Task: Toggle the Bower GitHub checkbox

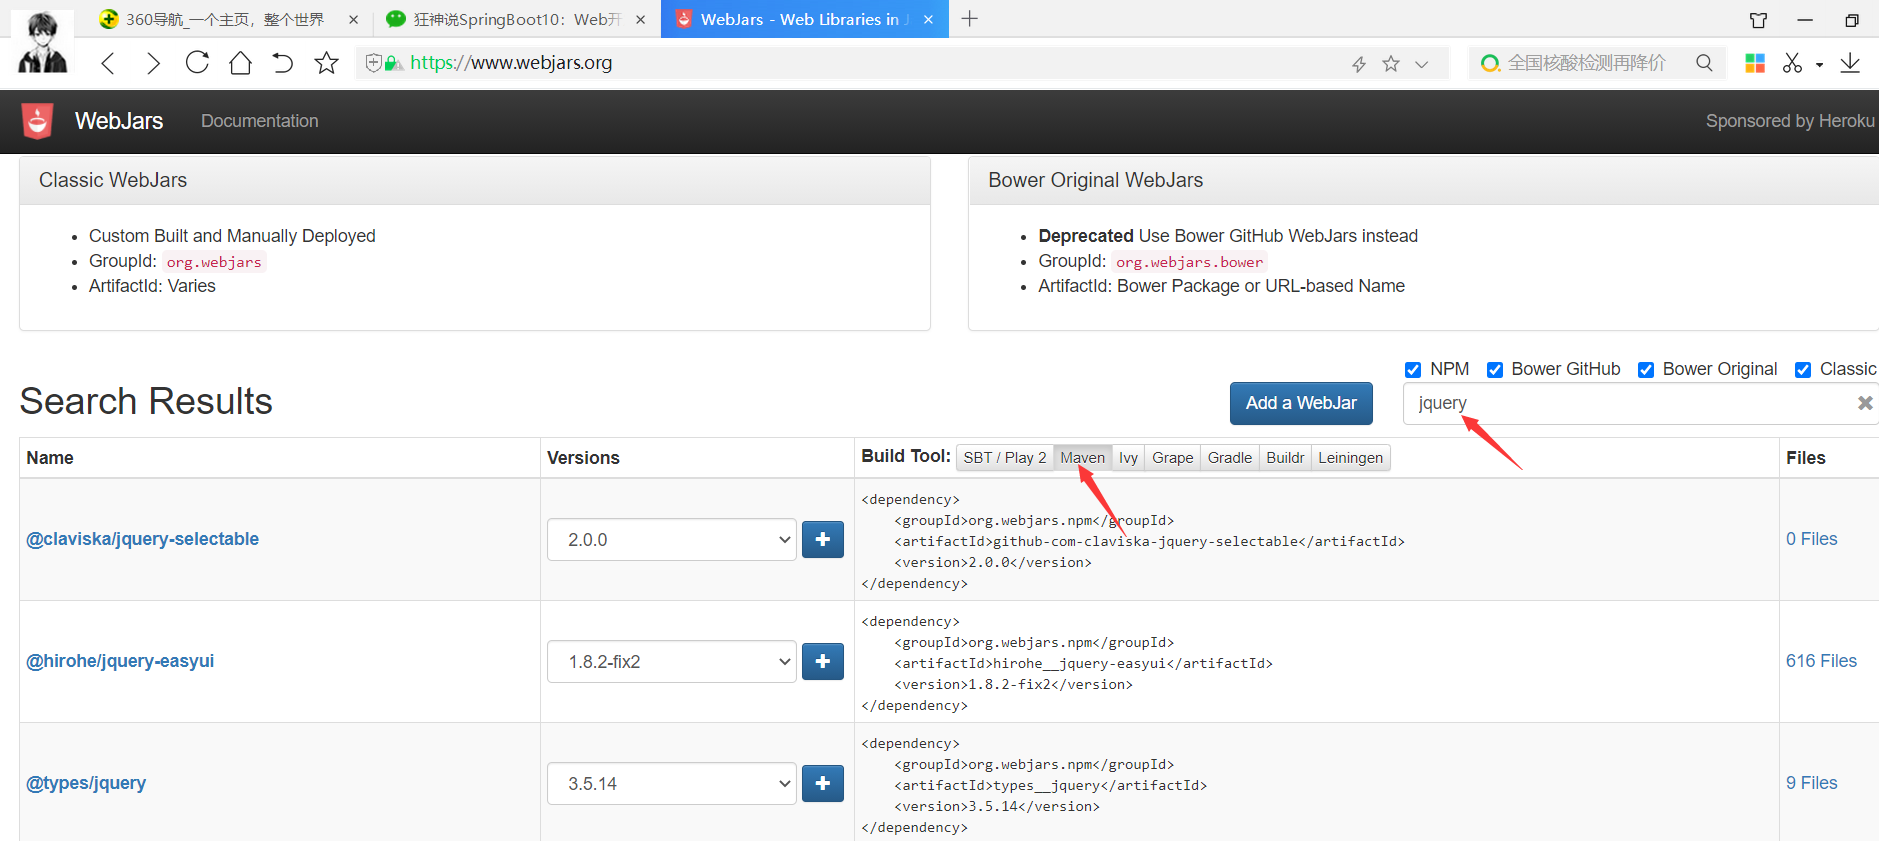Action: tap(1495, 370)
